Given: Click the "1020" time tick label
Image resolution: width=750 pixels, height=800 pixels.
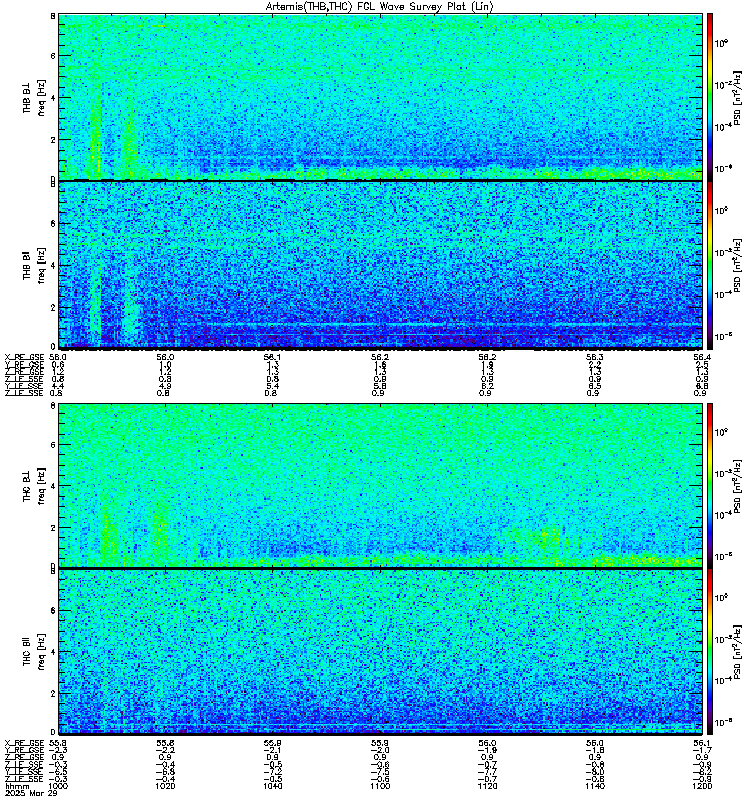Looking at the screenshot, I should 165,786.
